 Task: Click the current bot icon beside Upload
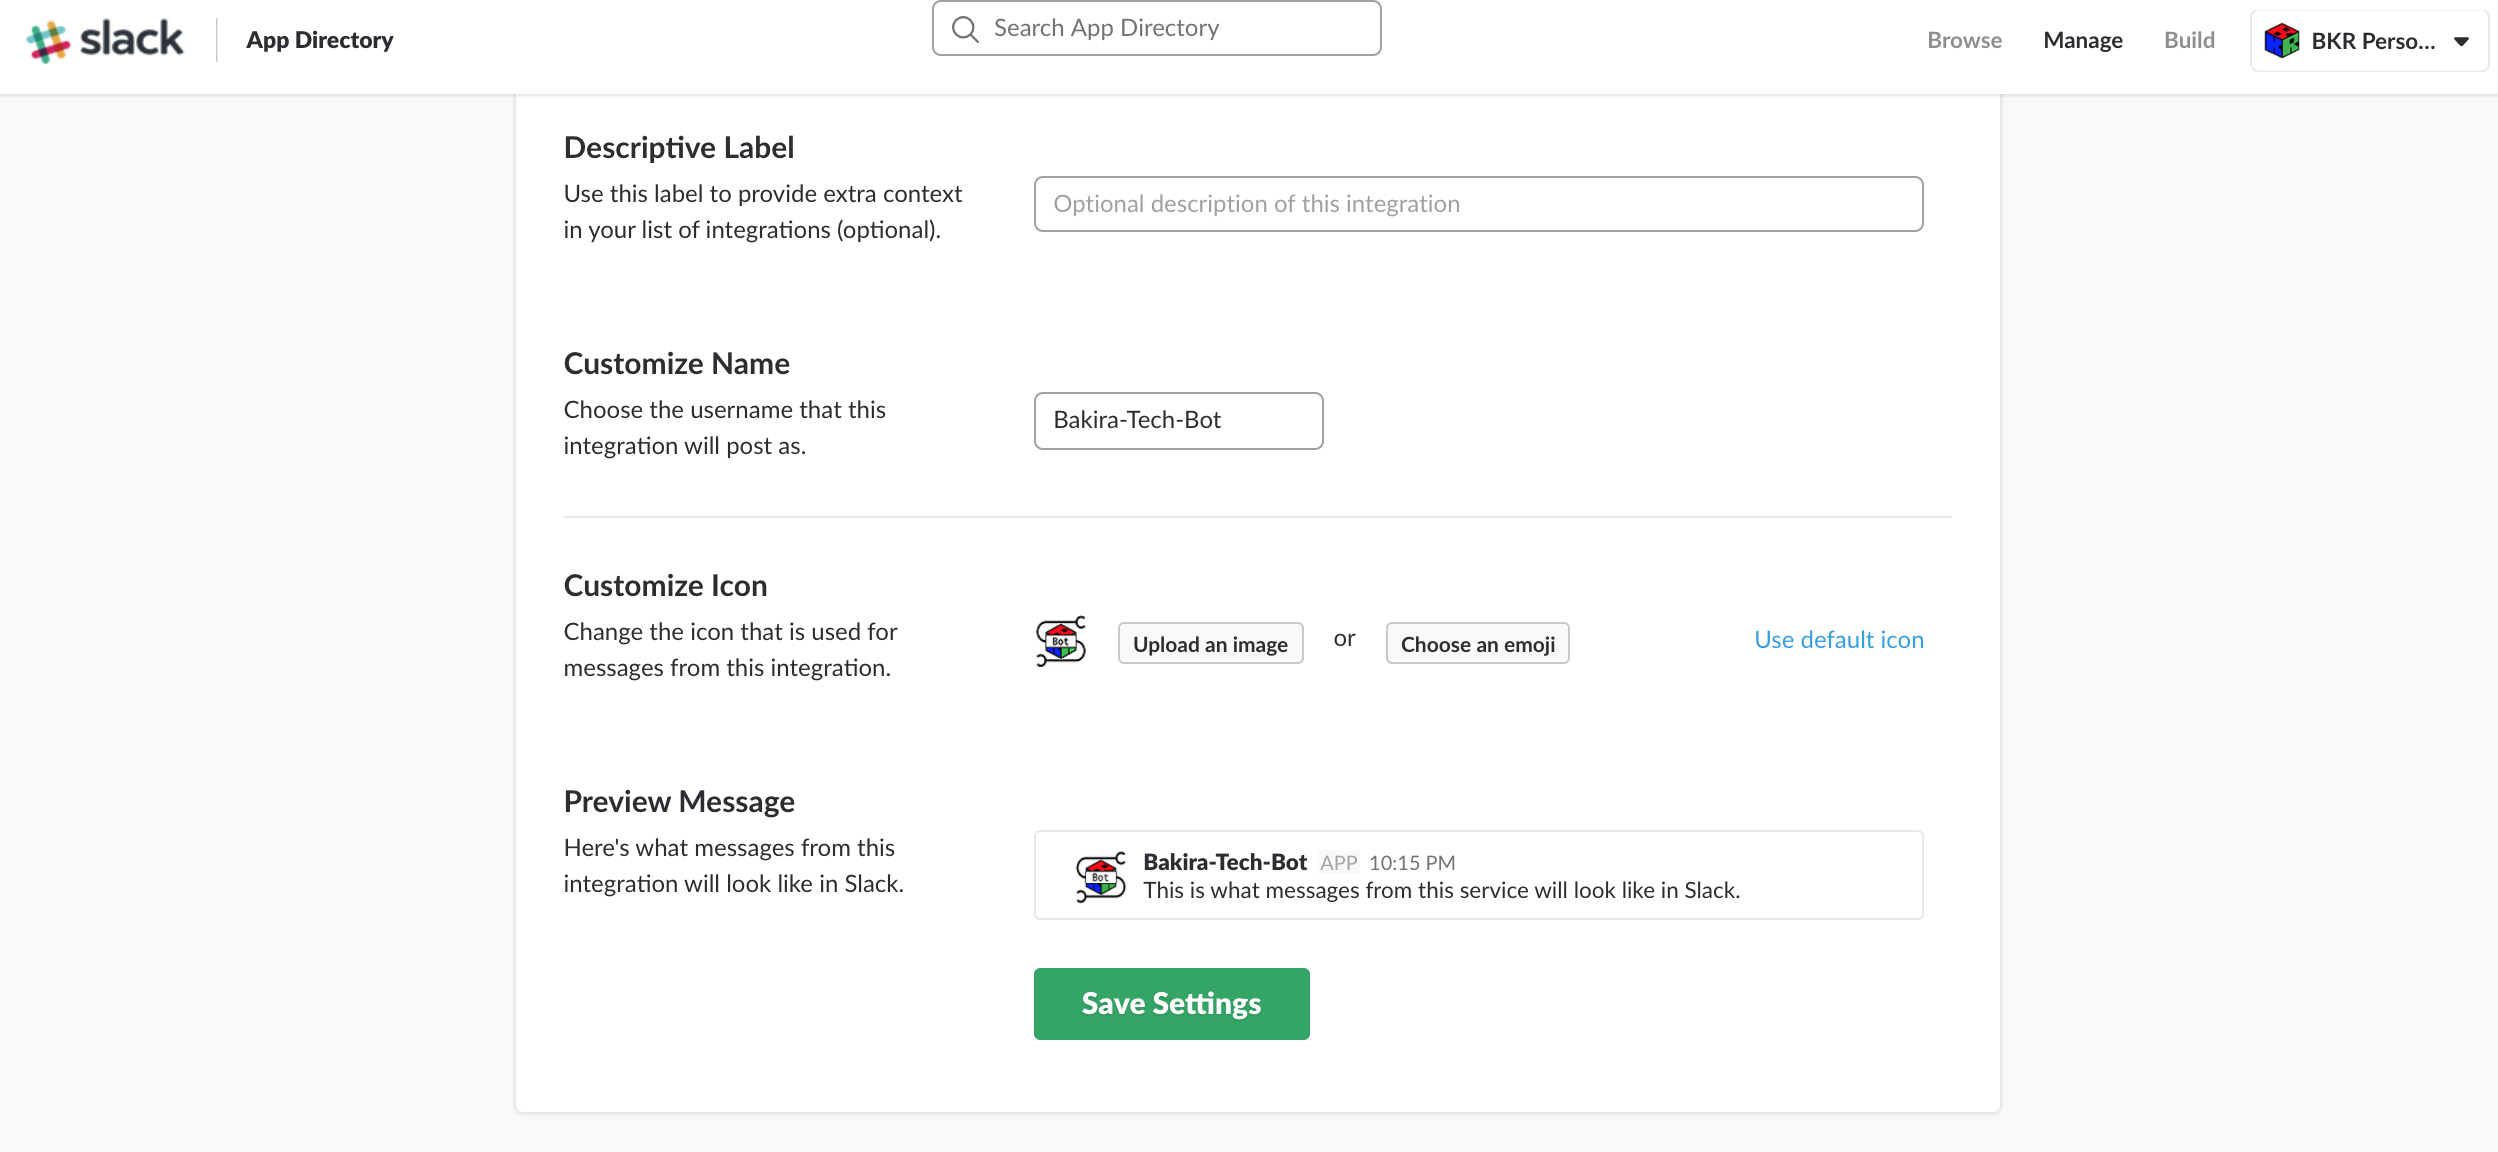1061,641
